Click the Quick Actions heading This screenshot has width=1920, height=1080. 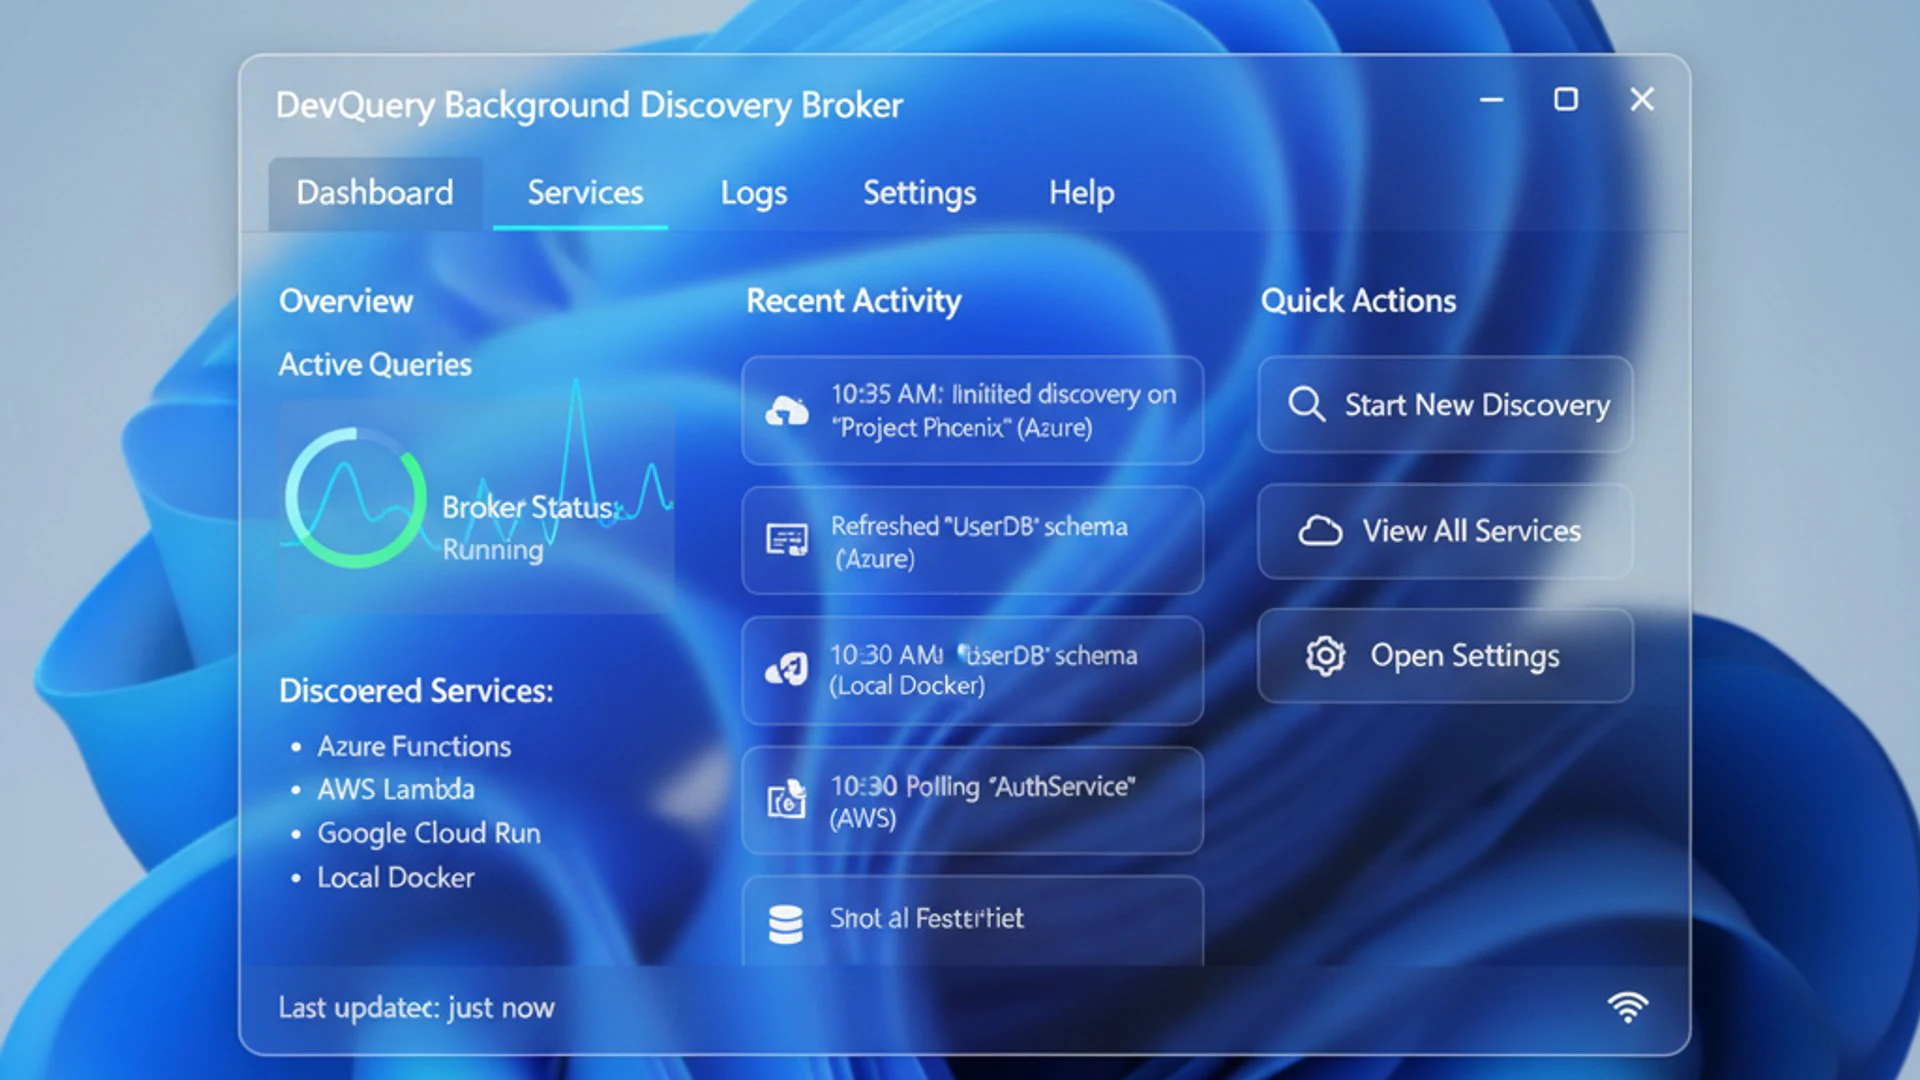[x=1358, y=301]
